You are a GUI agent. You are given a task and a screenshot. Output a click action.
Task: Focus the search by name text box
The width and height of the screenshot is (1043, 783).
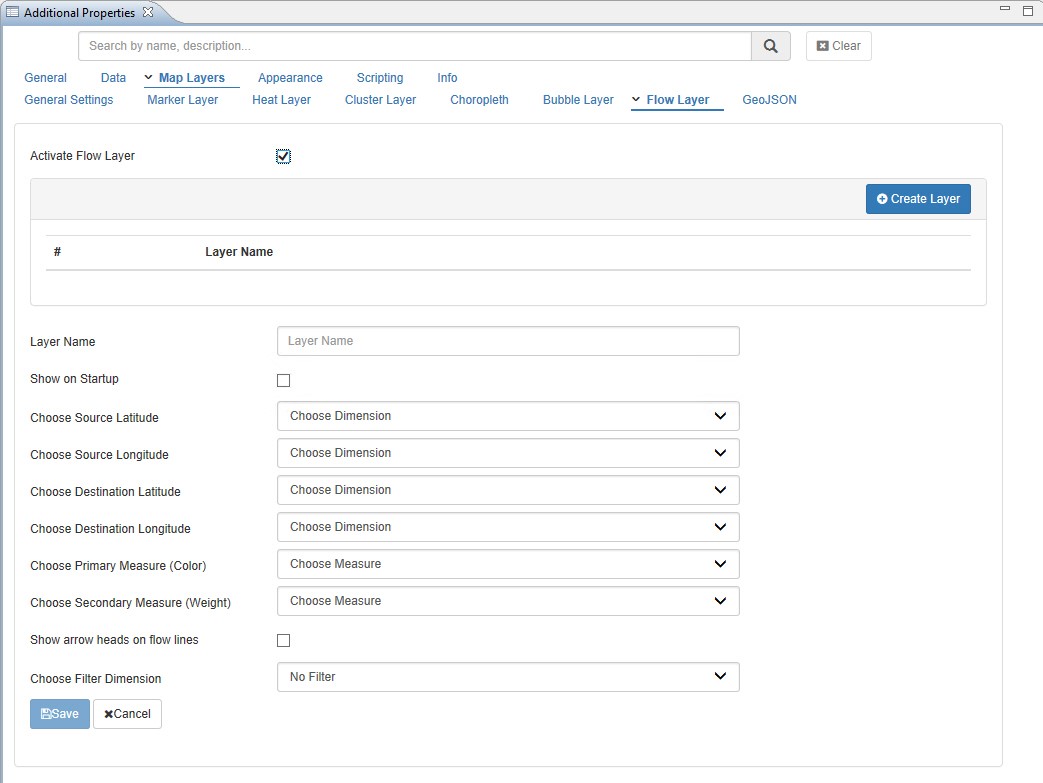click(x=415, y=46)
